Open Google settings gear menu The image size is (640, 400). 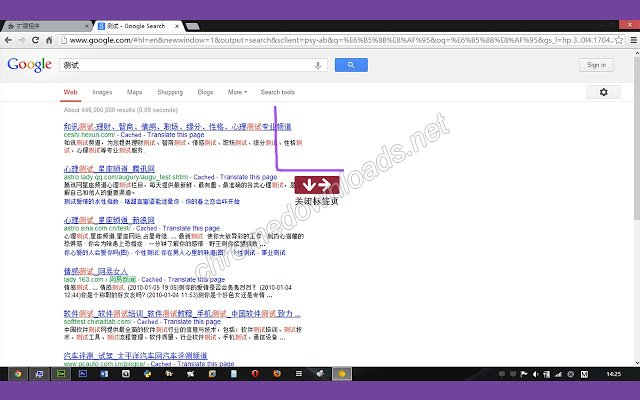coord(603,92)
